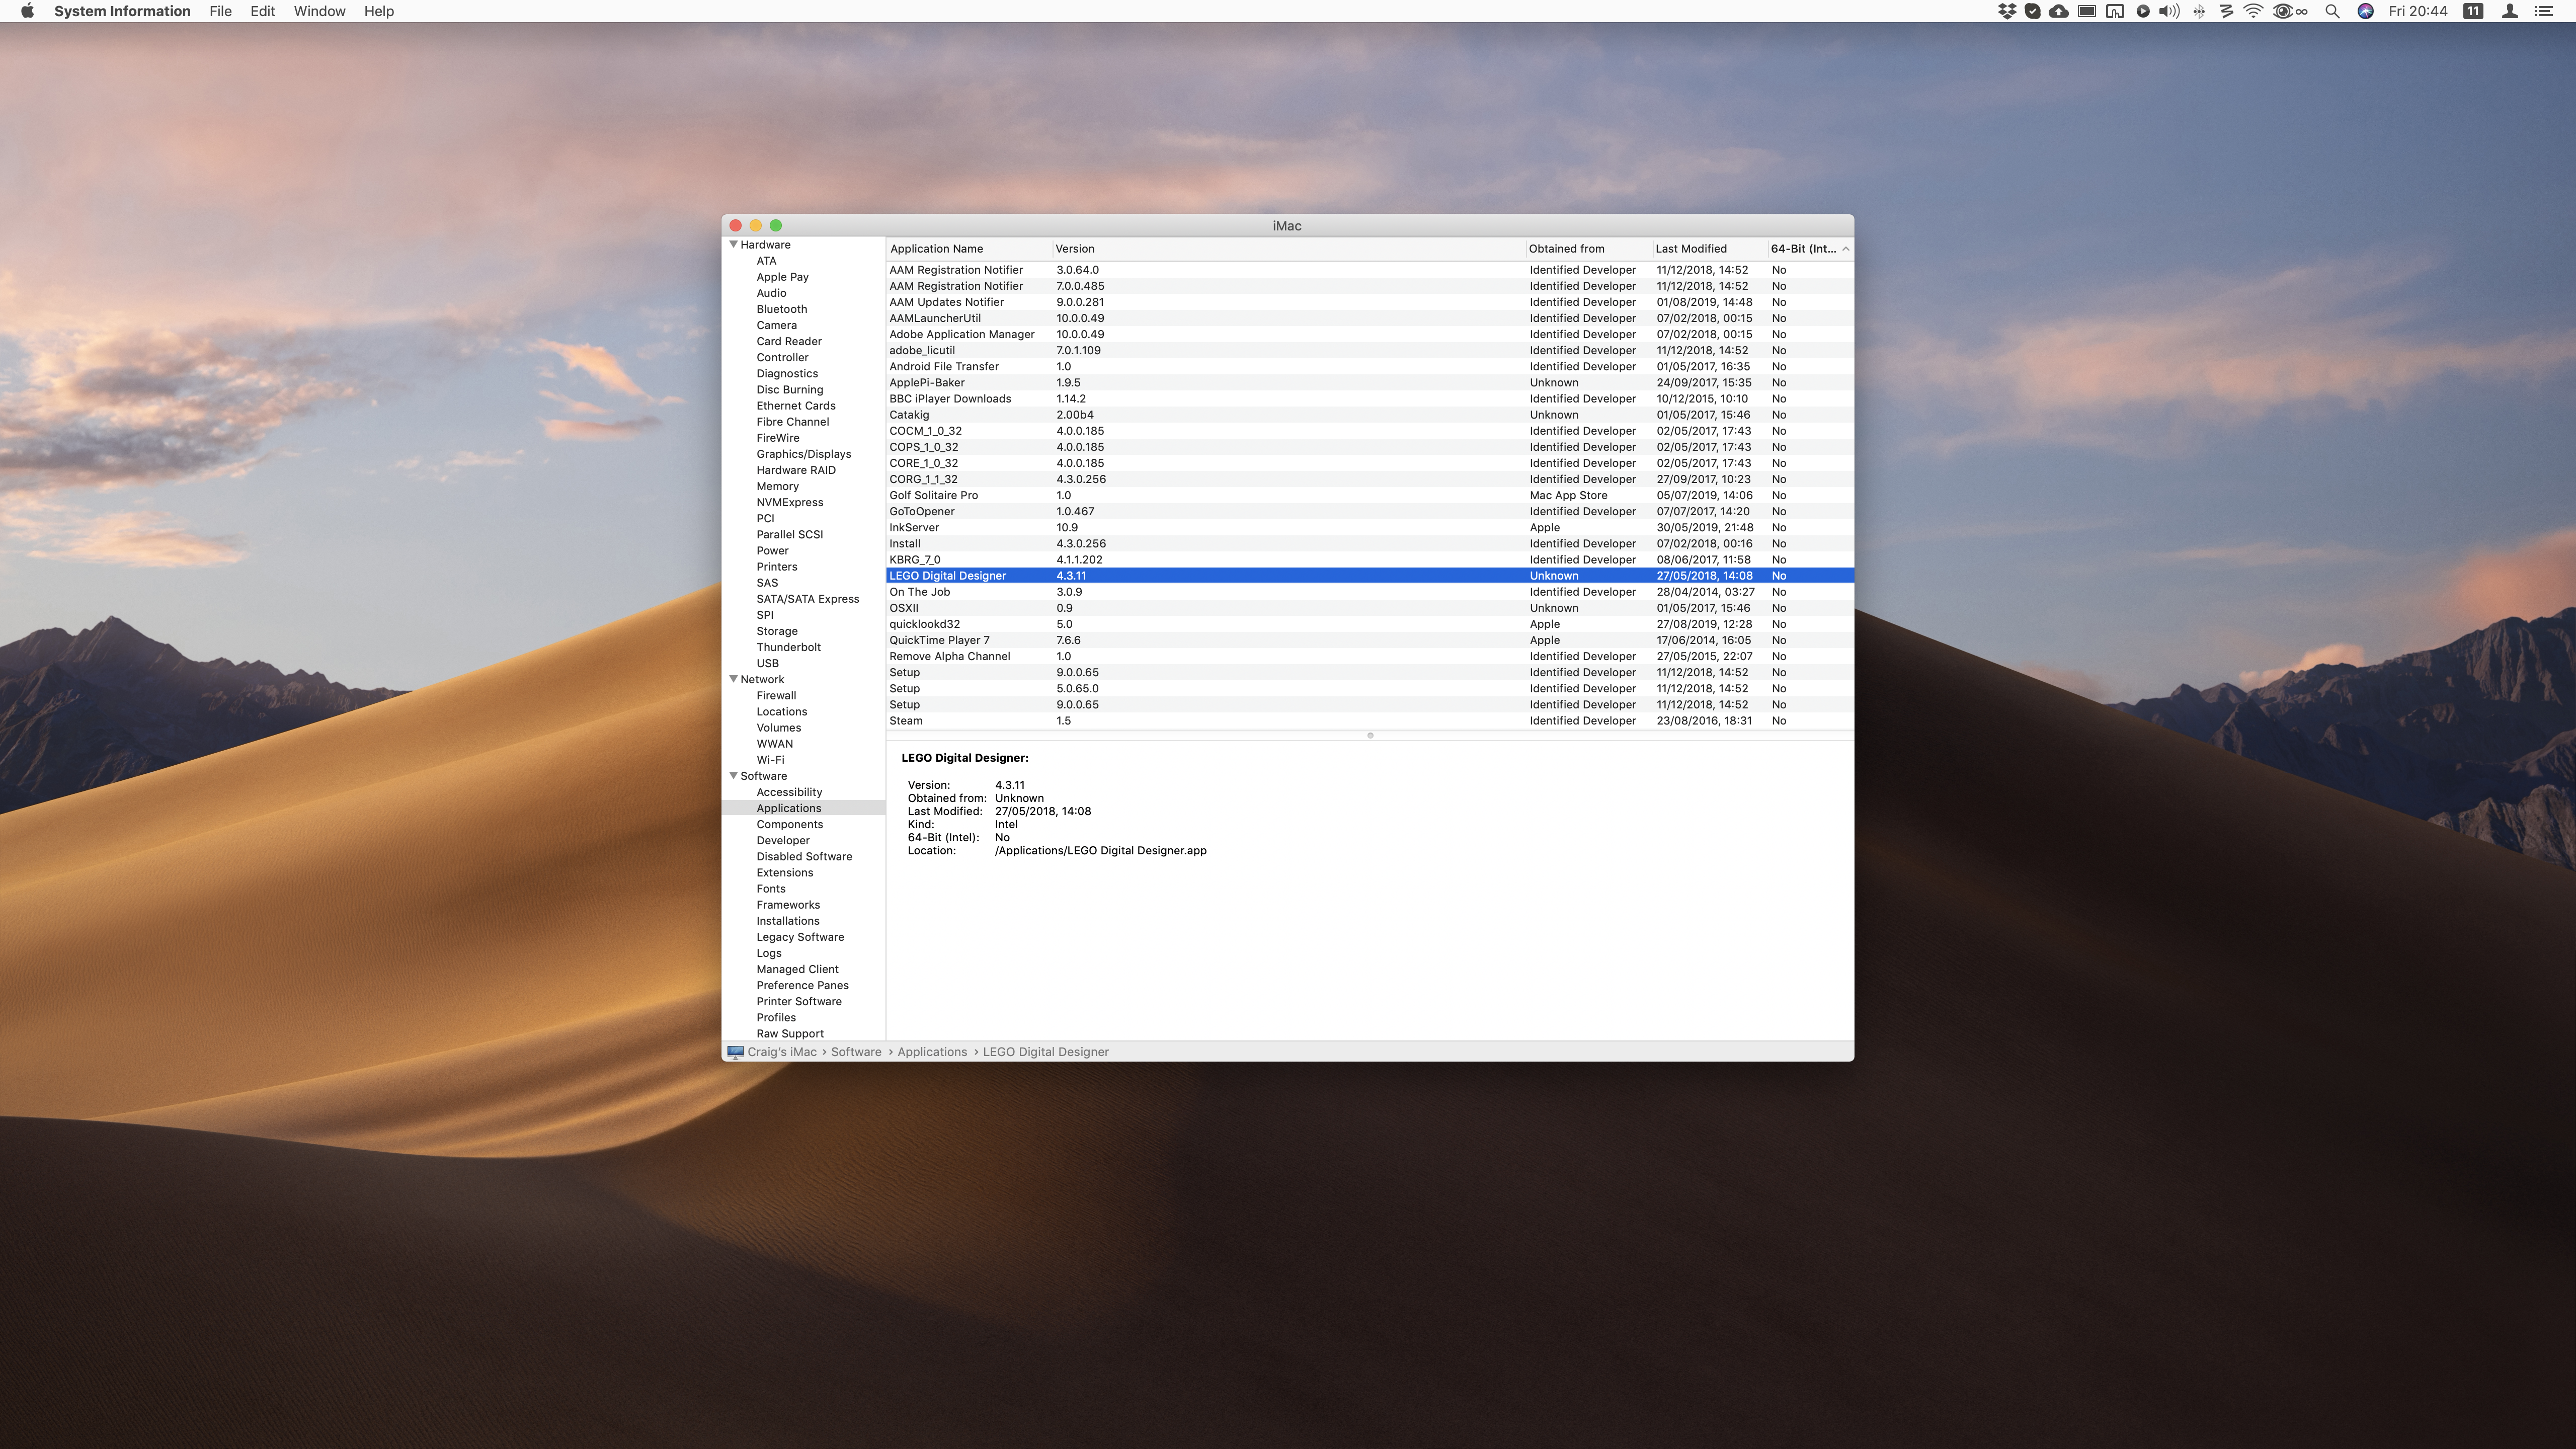Select Extensions under Software
The width and height of the screenshot is (2576, 1449).
(784, 873)
